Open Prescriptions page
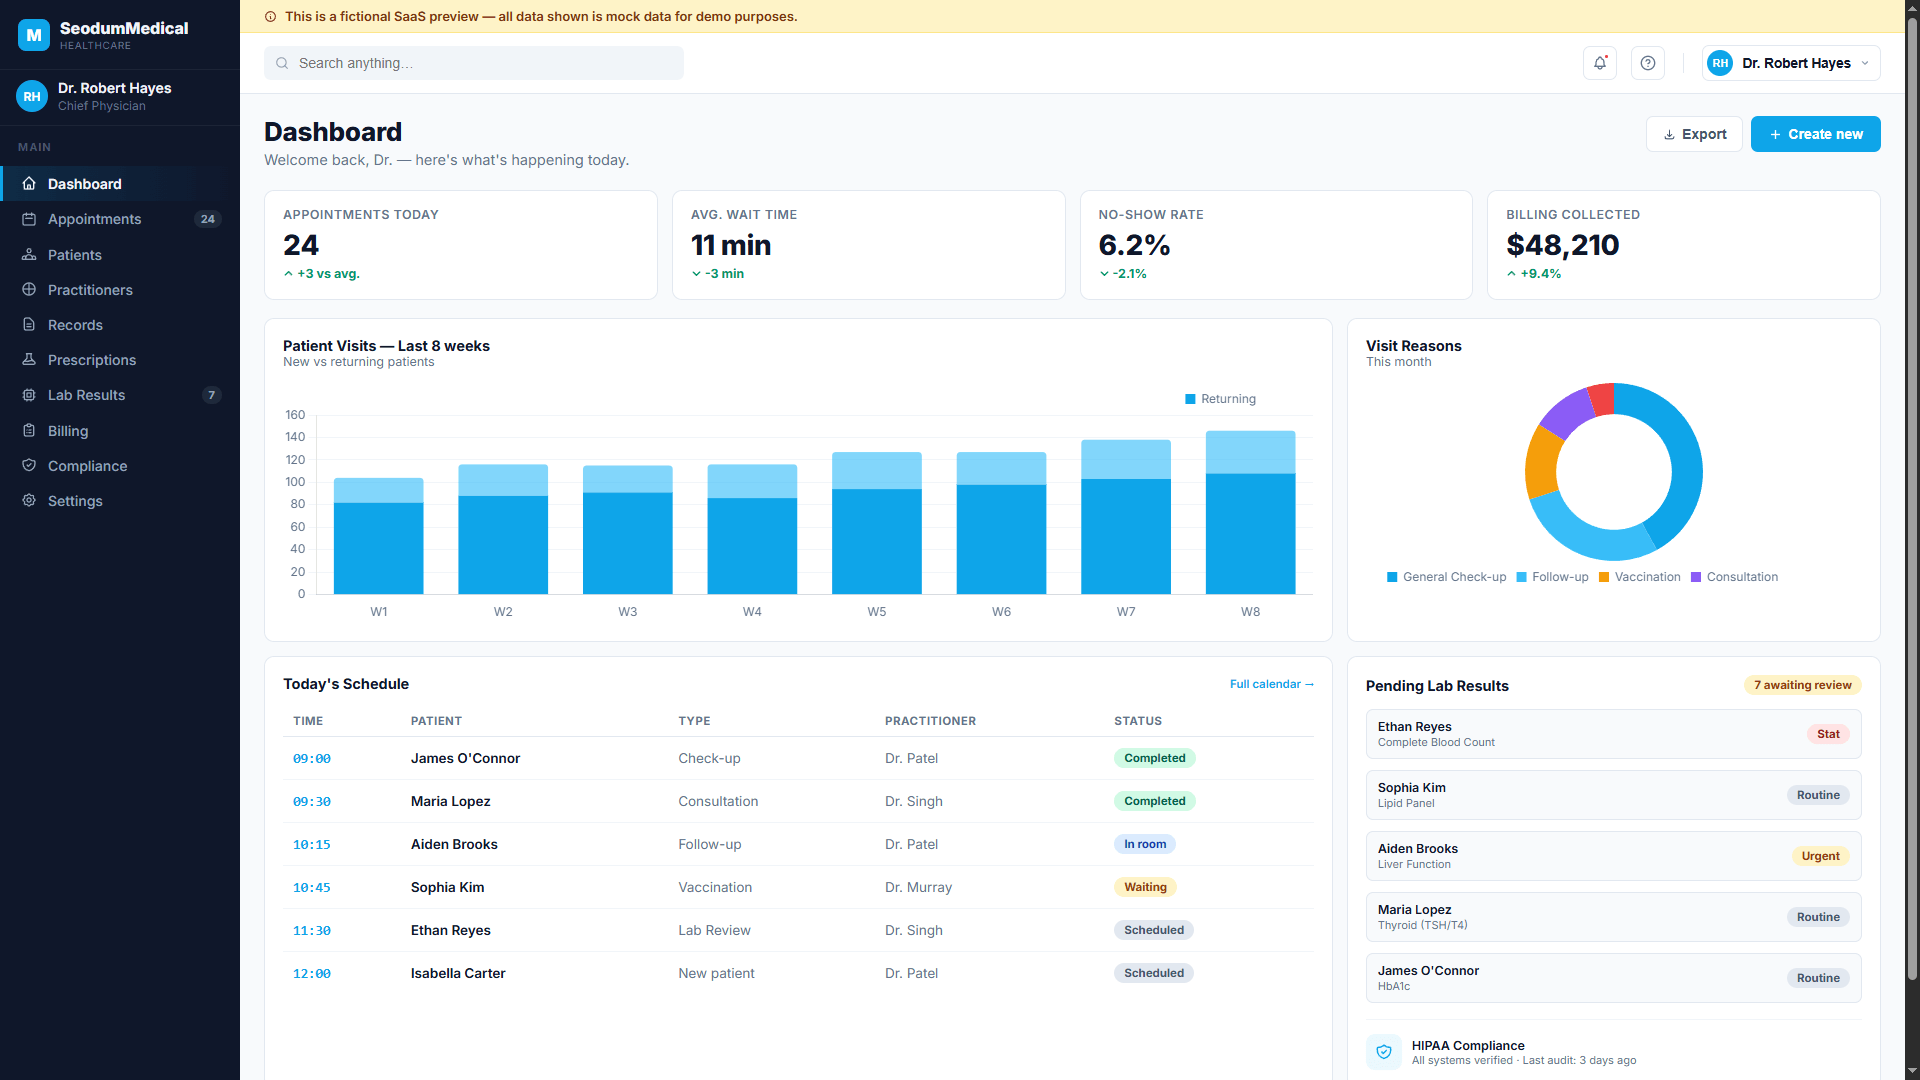Image resolution: width=1920 pixels, height=1080 pixels. [120, 360]
